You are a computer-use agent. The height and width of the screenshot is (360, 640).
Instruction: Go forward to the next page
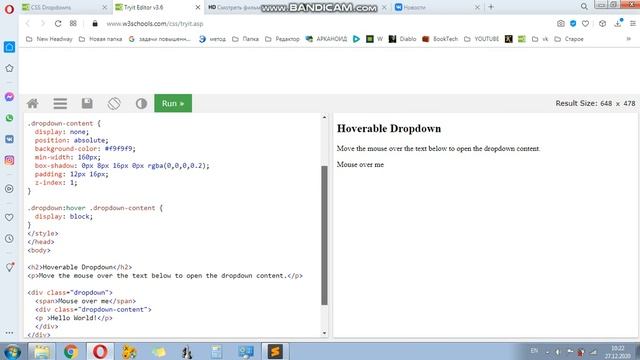(42, 24)
